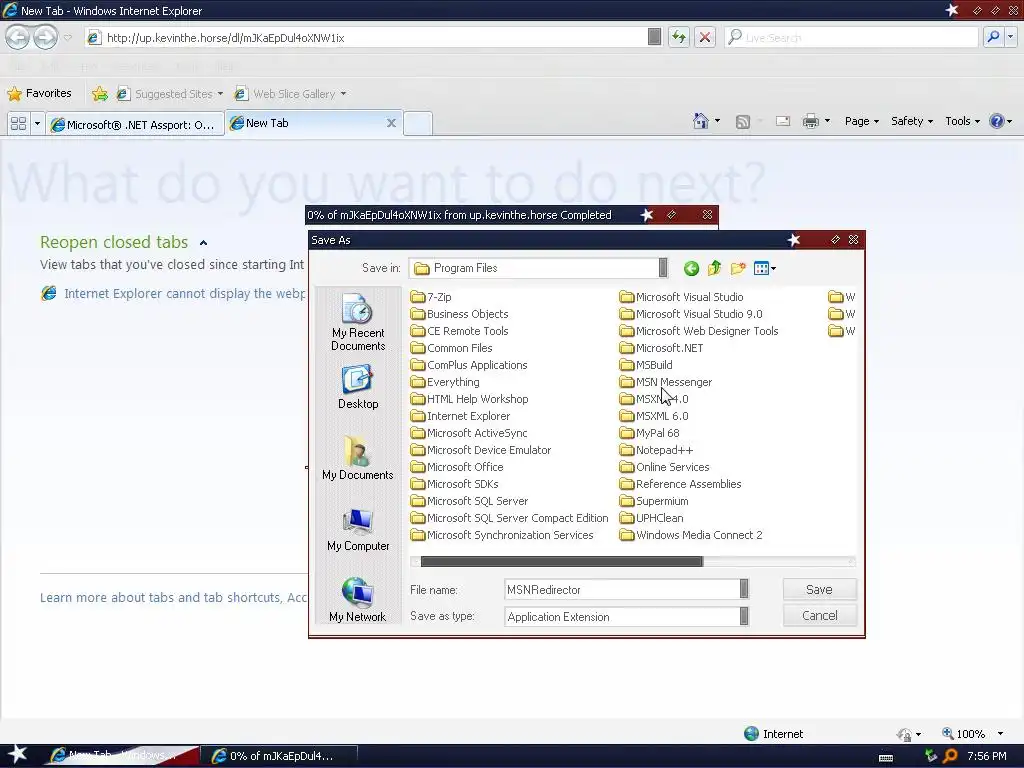Open the Page menu
Viewport: 1024px width, 768px height.
pos(861,121)
